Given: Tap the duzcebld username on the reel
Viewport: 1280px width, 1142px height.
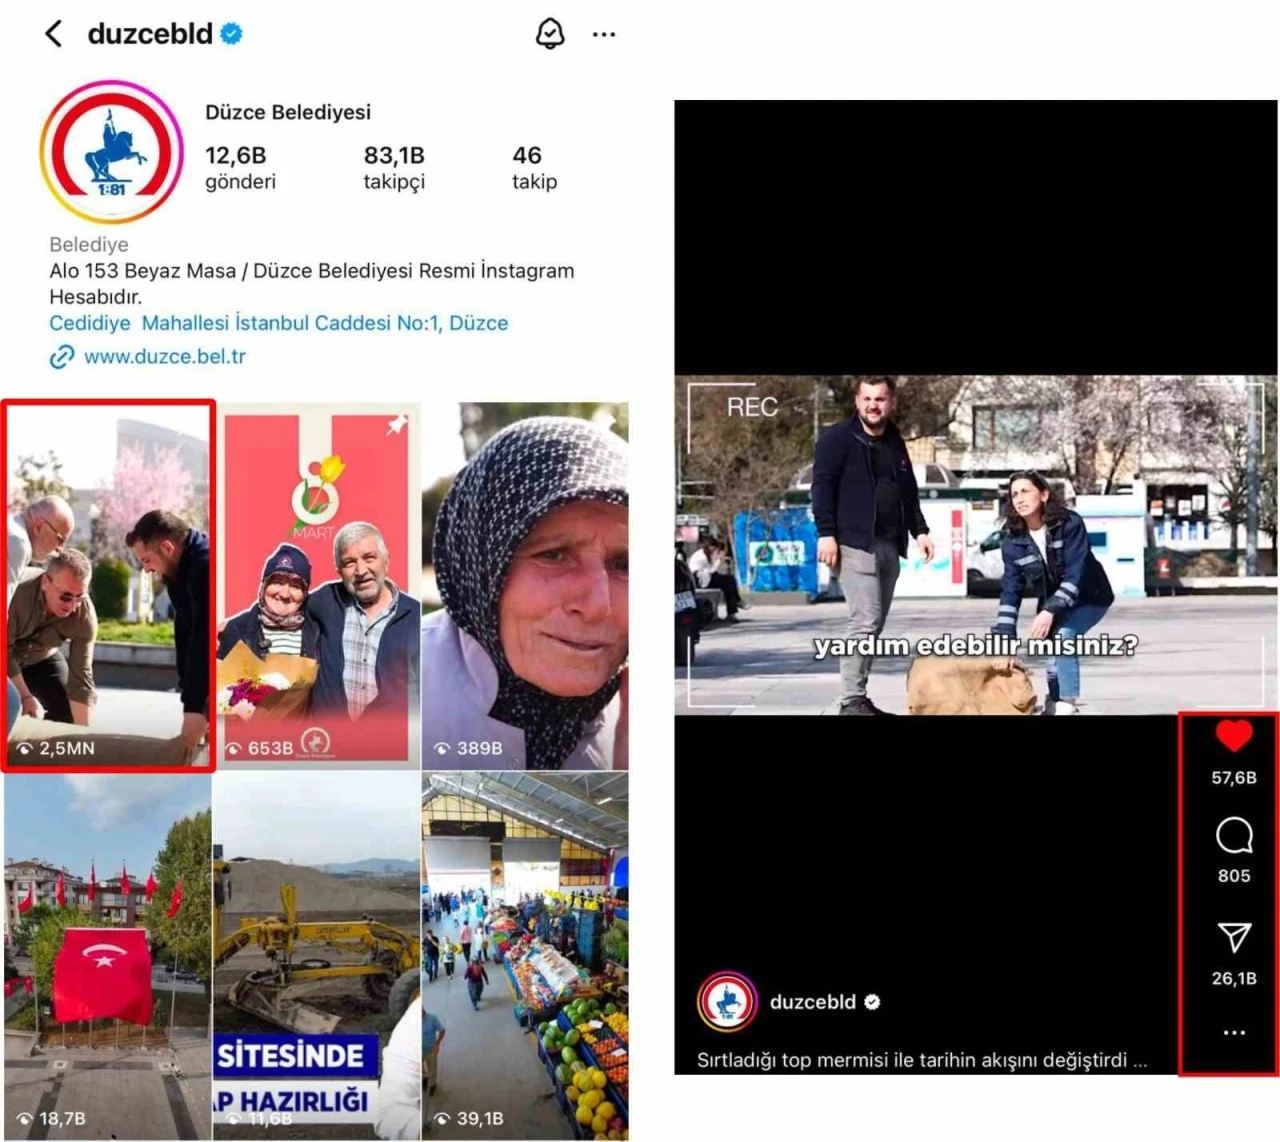Looking at the screenshot, I should pos(812,1002).
